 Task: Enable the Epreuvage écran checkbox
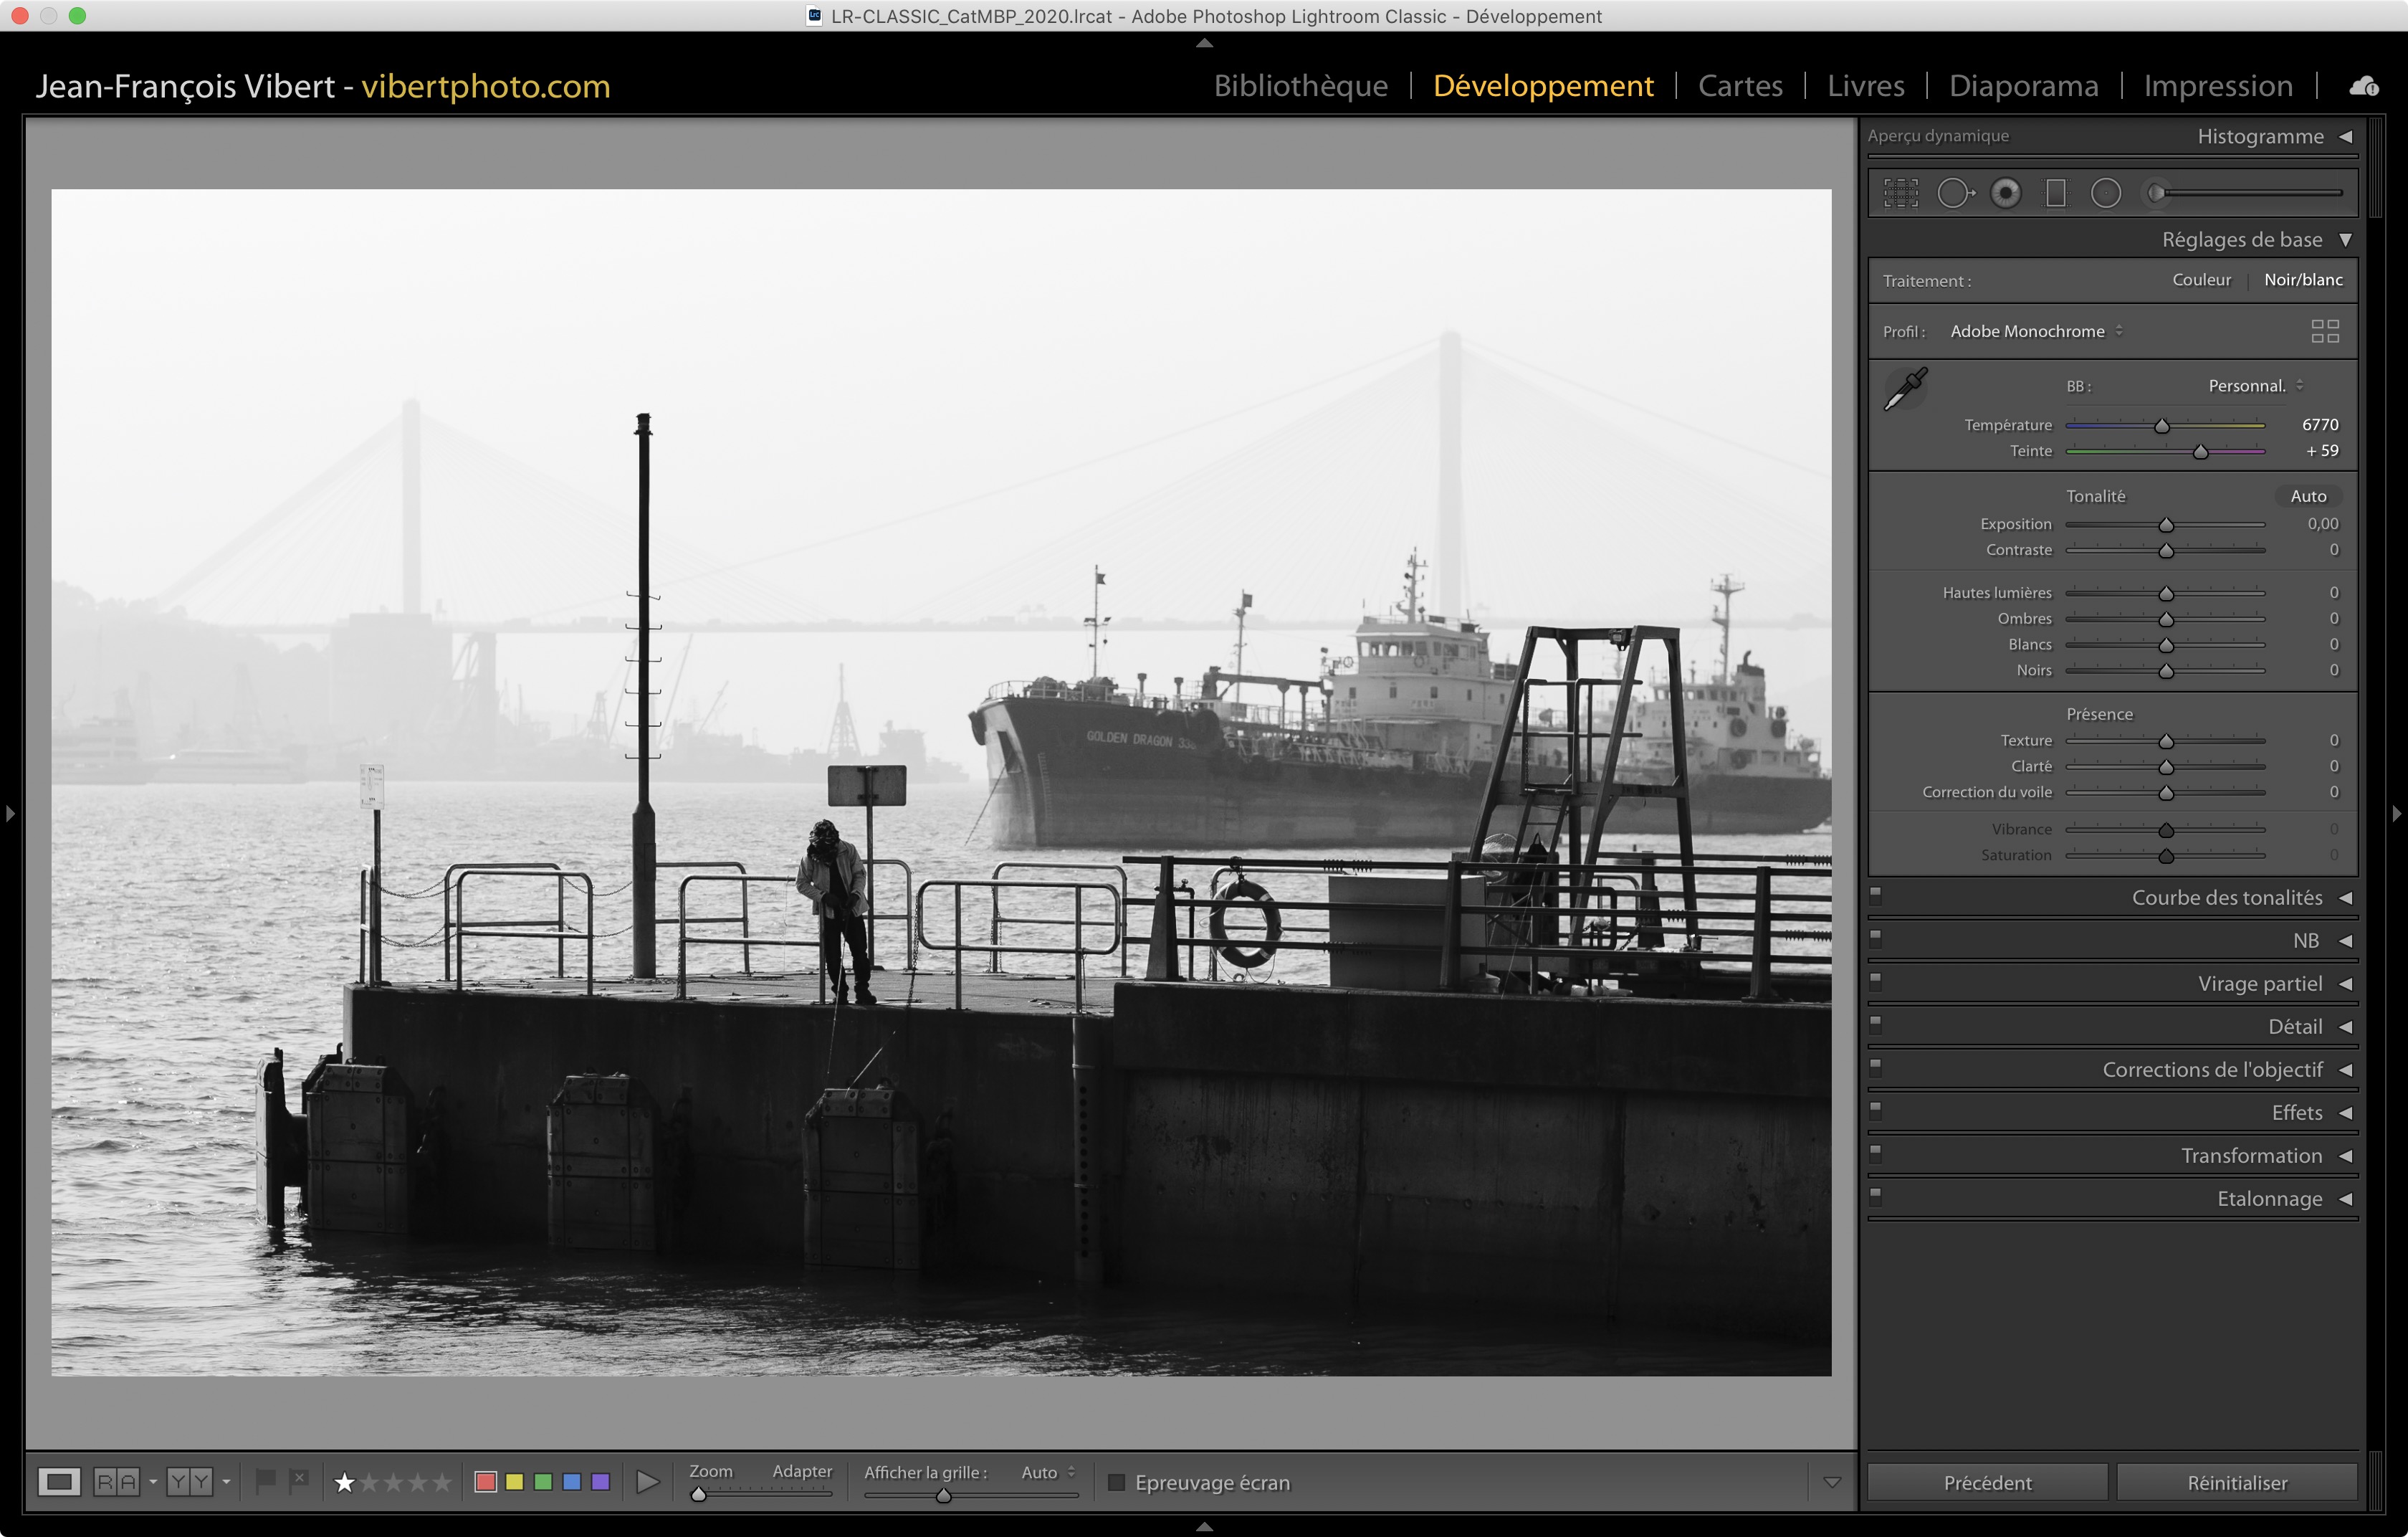[1117, 1482]
